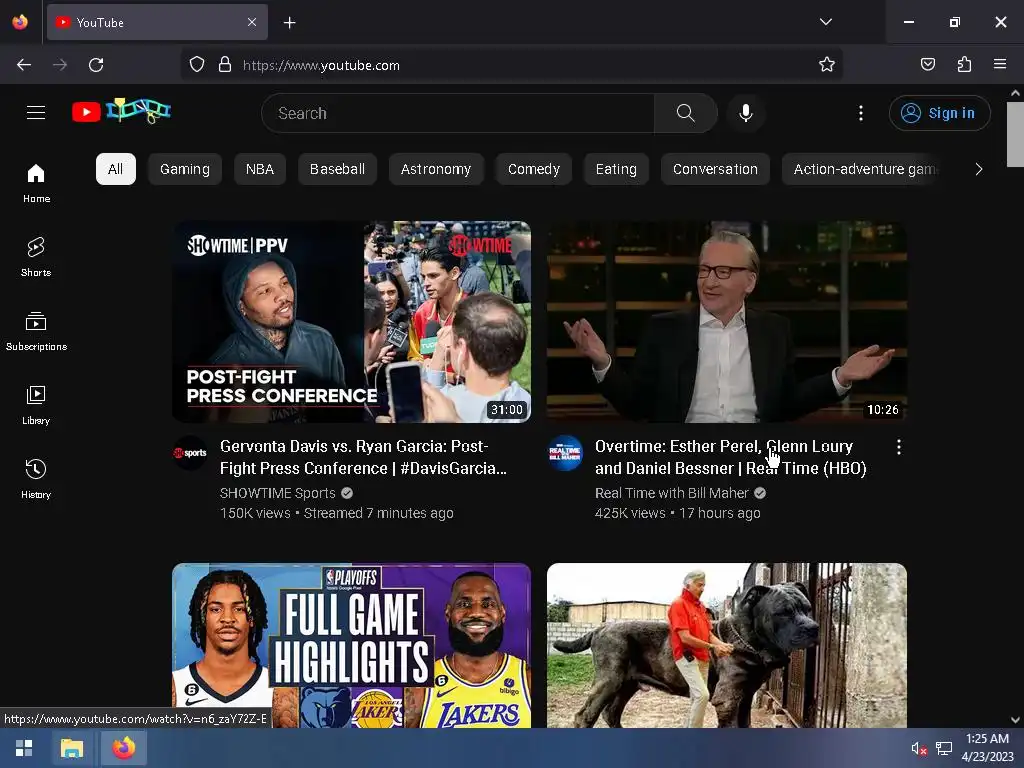Open File Explorer from taskbar
The height and width of the screenshot is (768, 1024).
(72, 748)
